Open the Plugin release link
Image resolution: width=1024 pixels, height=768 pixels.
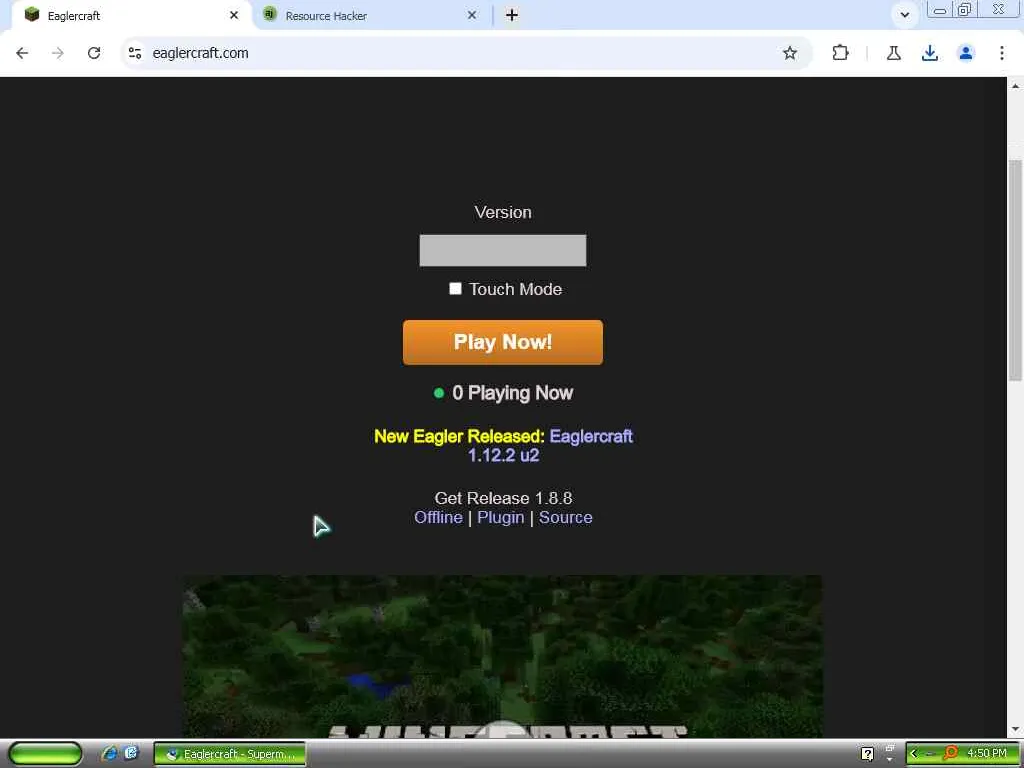(x=501, y=517)
